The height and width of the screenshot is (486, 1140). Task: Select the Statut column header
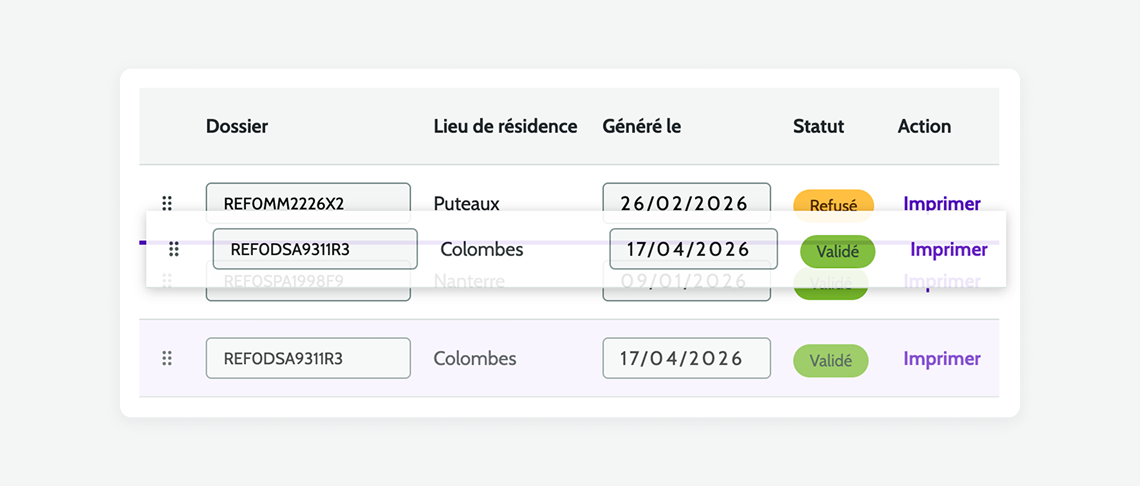tap(819, 127)
